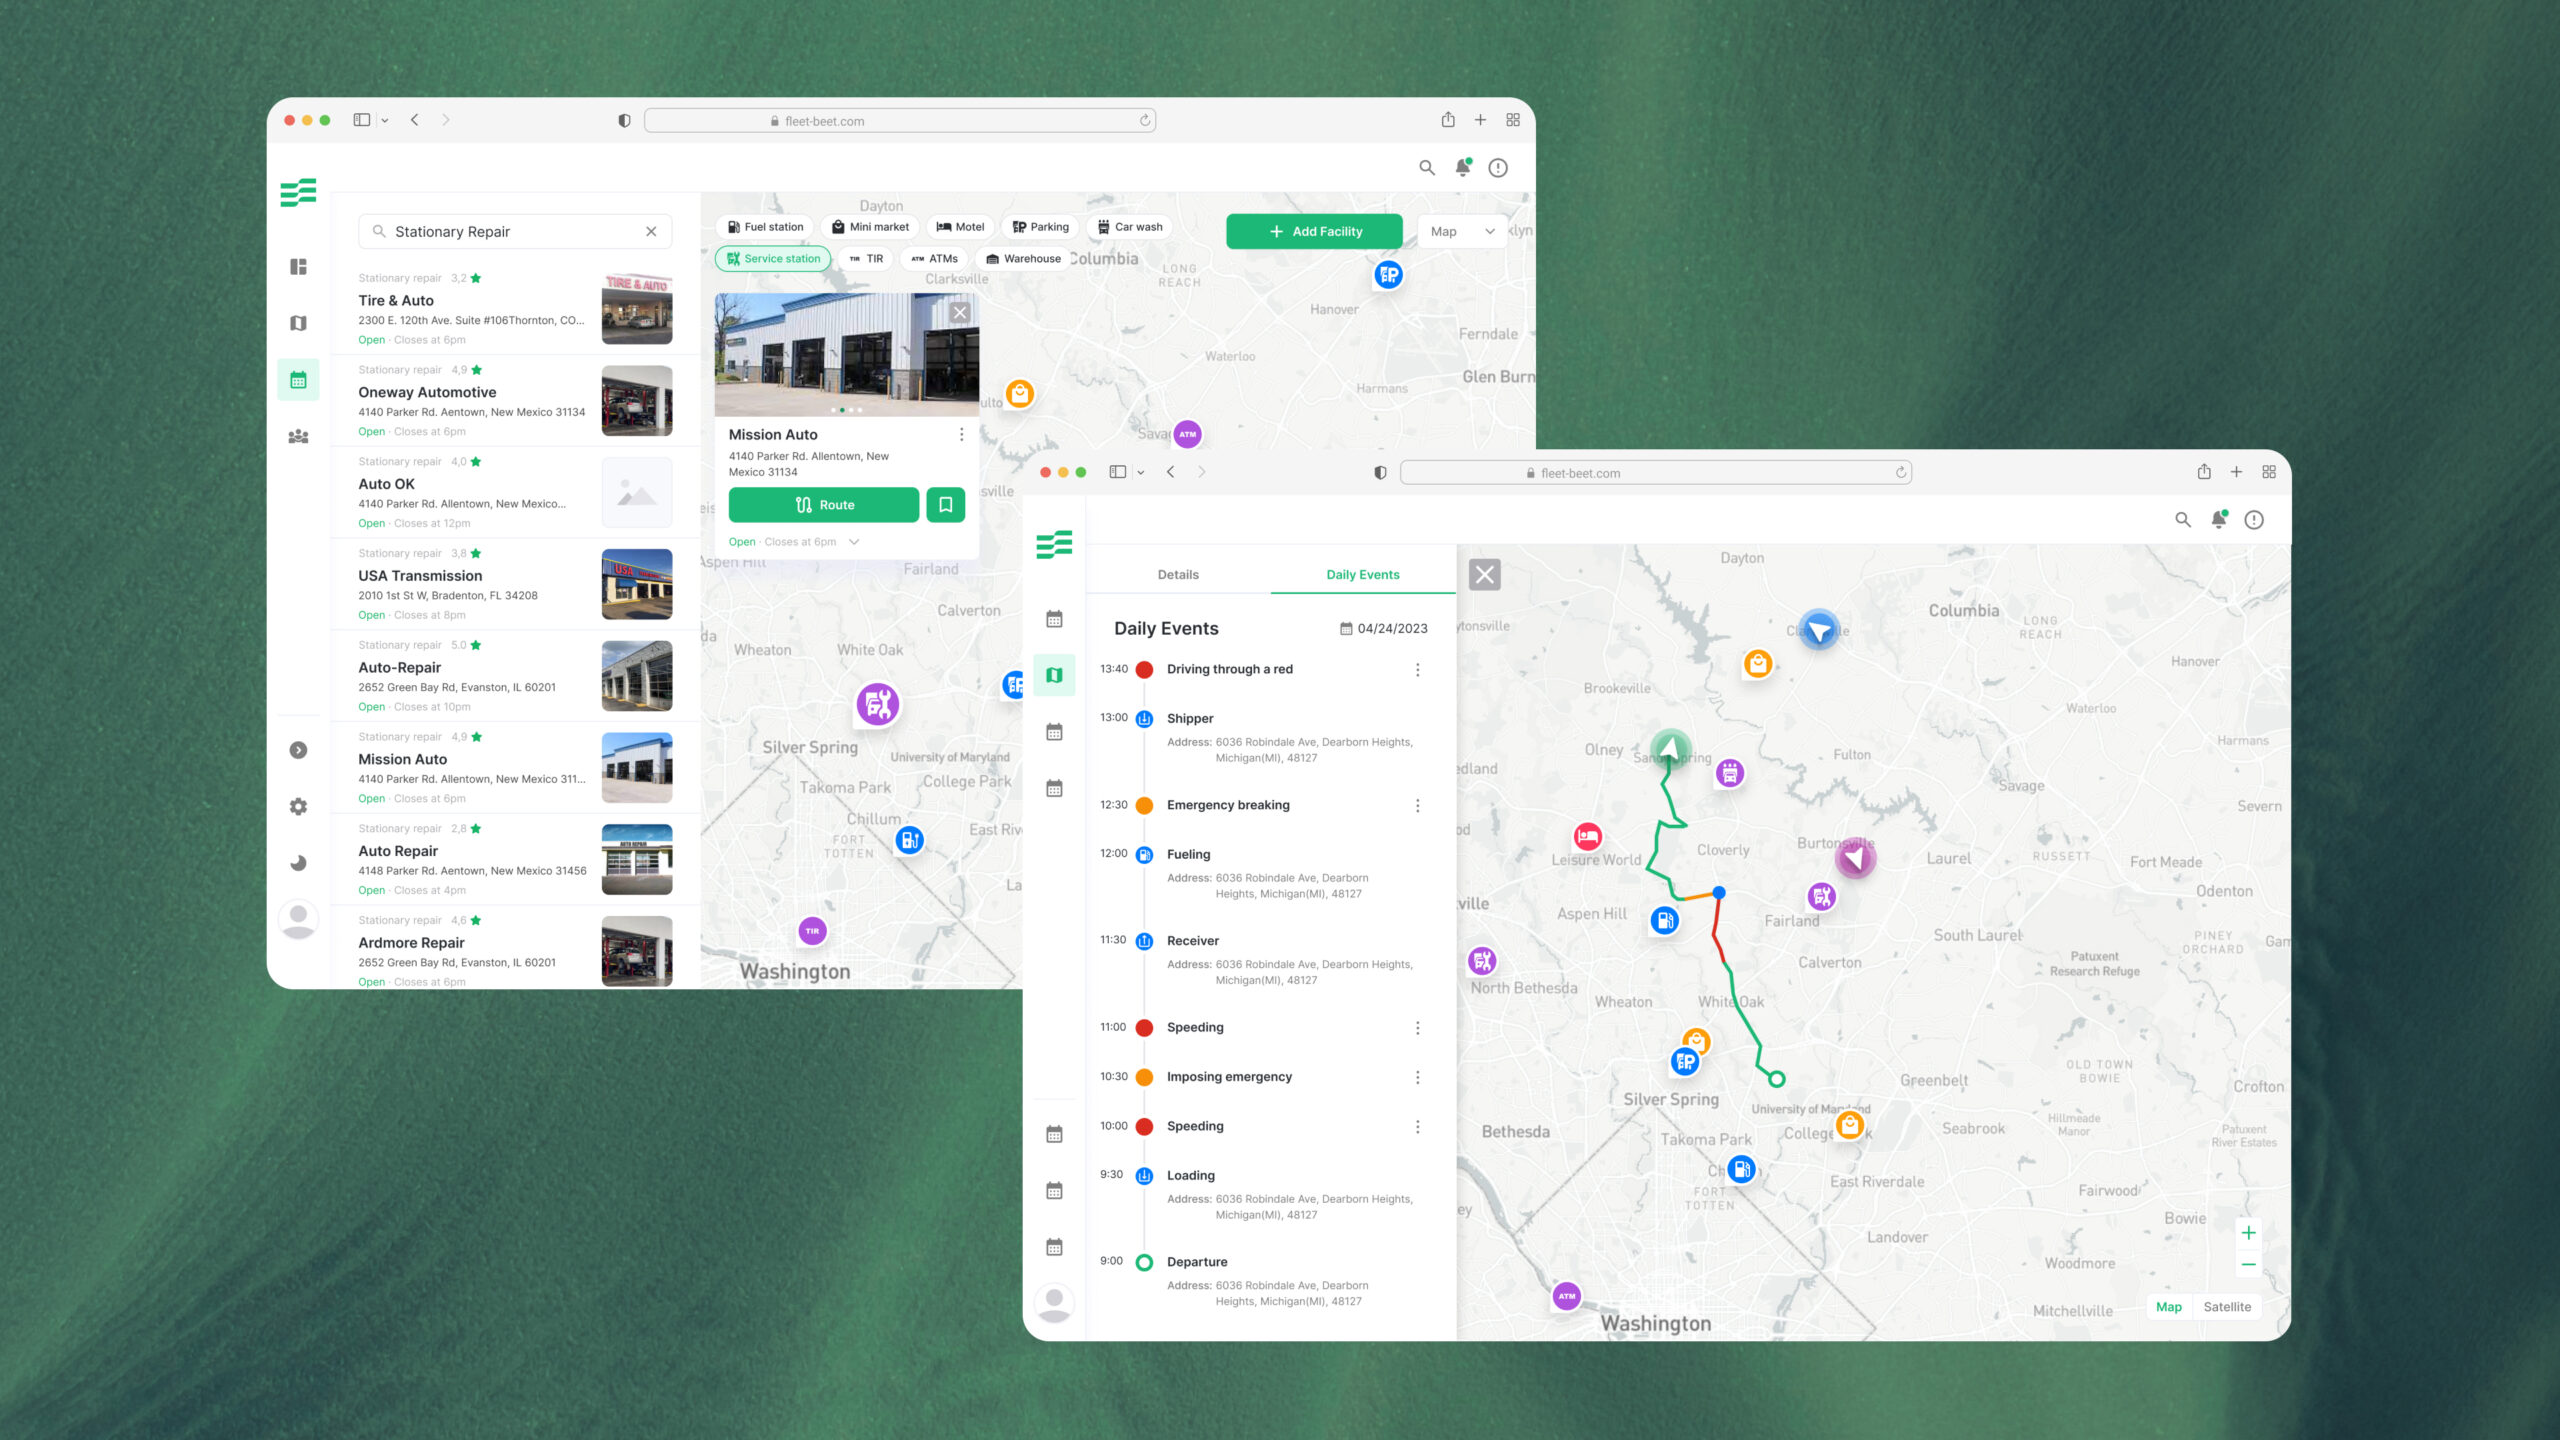2560x1440 pixels.
Task: Open Mission Auto card three-dot menu
Action: click(x=961, y=435)
